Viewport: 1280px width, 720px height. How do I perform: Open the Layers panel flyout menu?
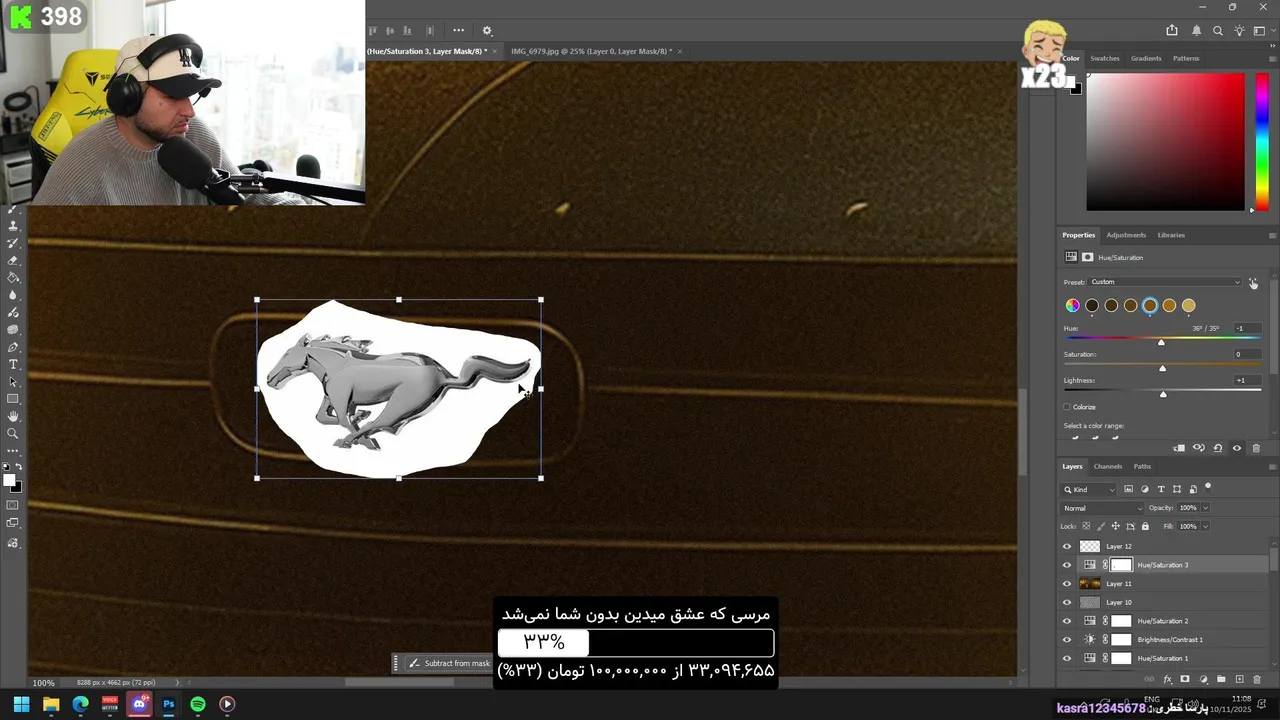pyautogui.click(x=1273, y=467)
